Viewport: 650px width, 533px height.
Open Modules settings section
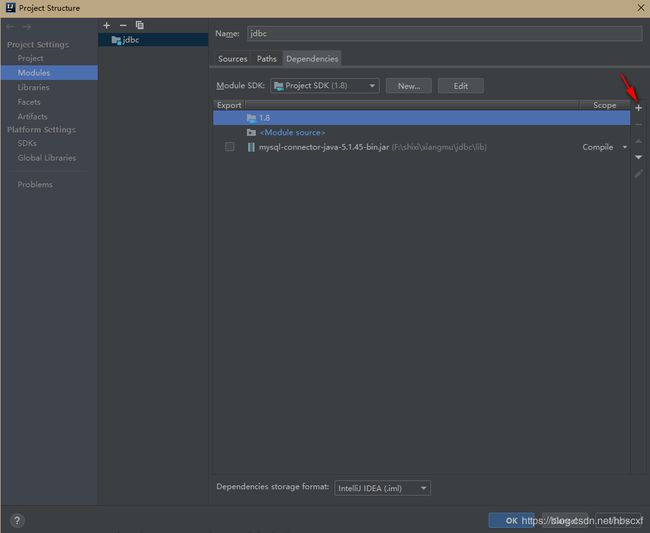49,73
